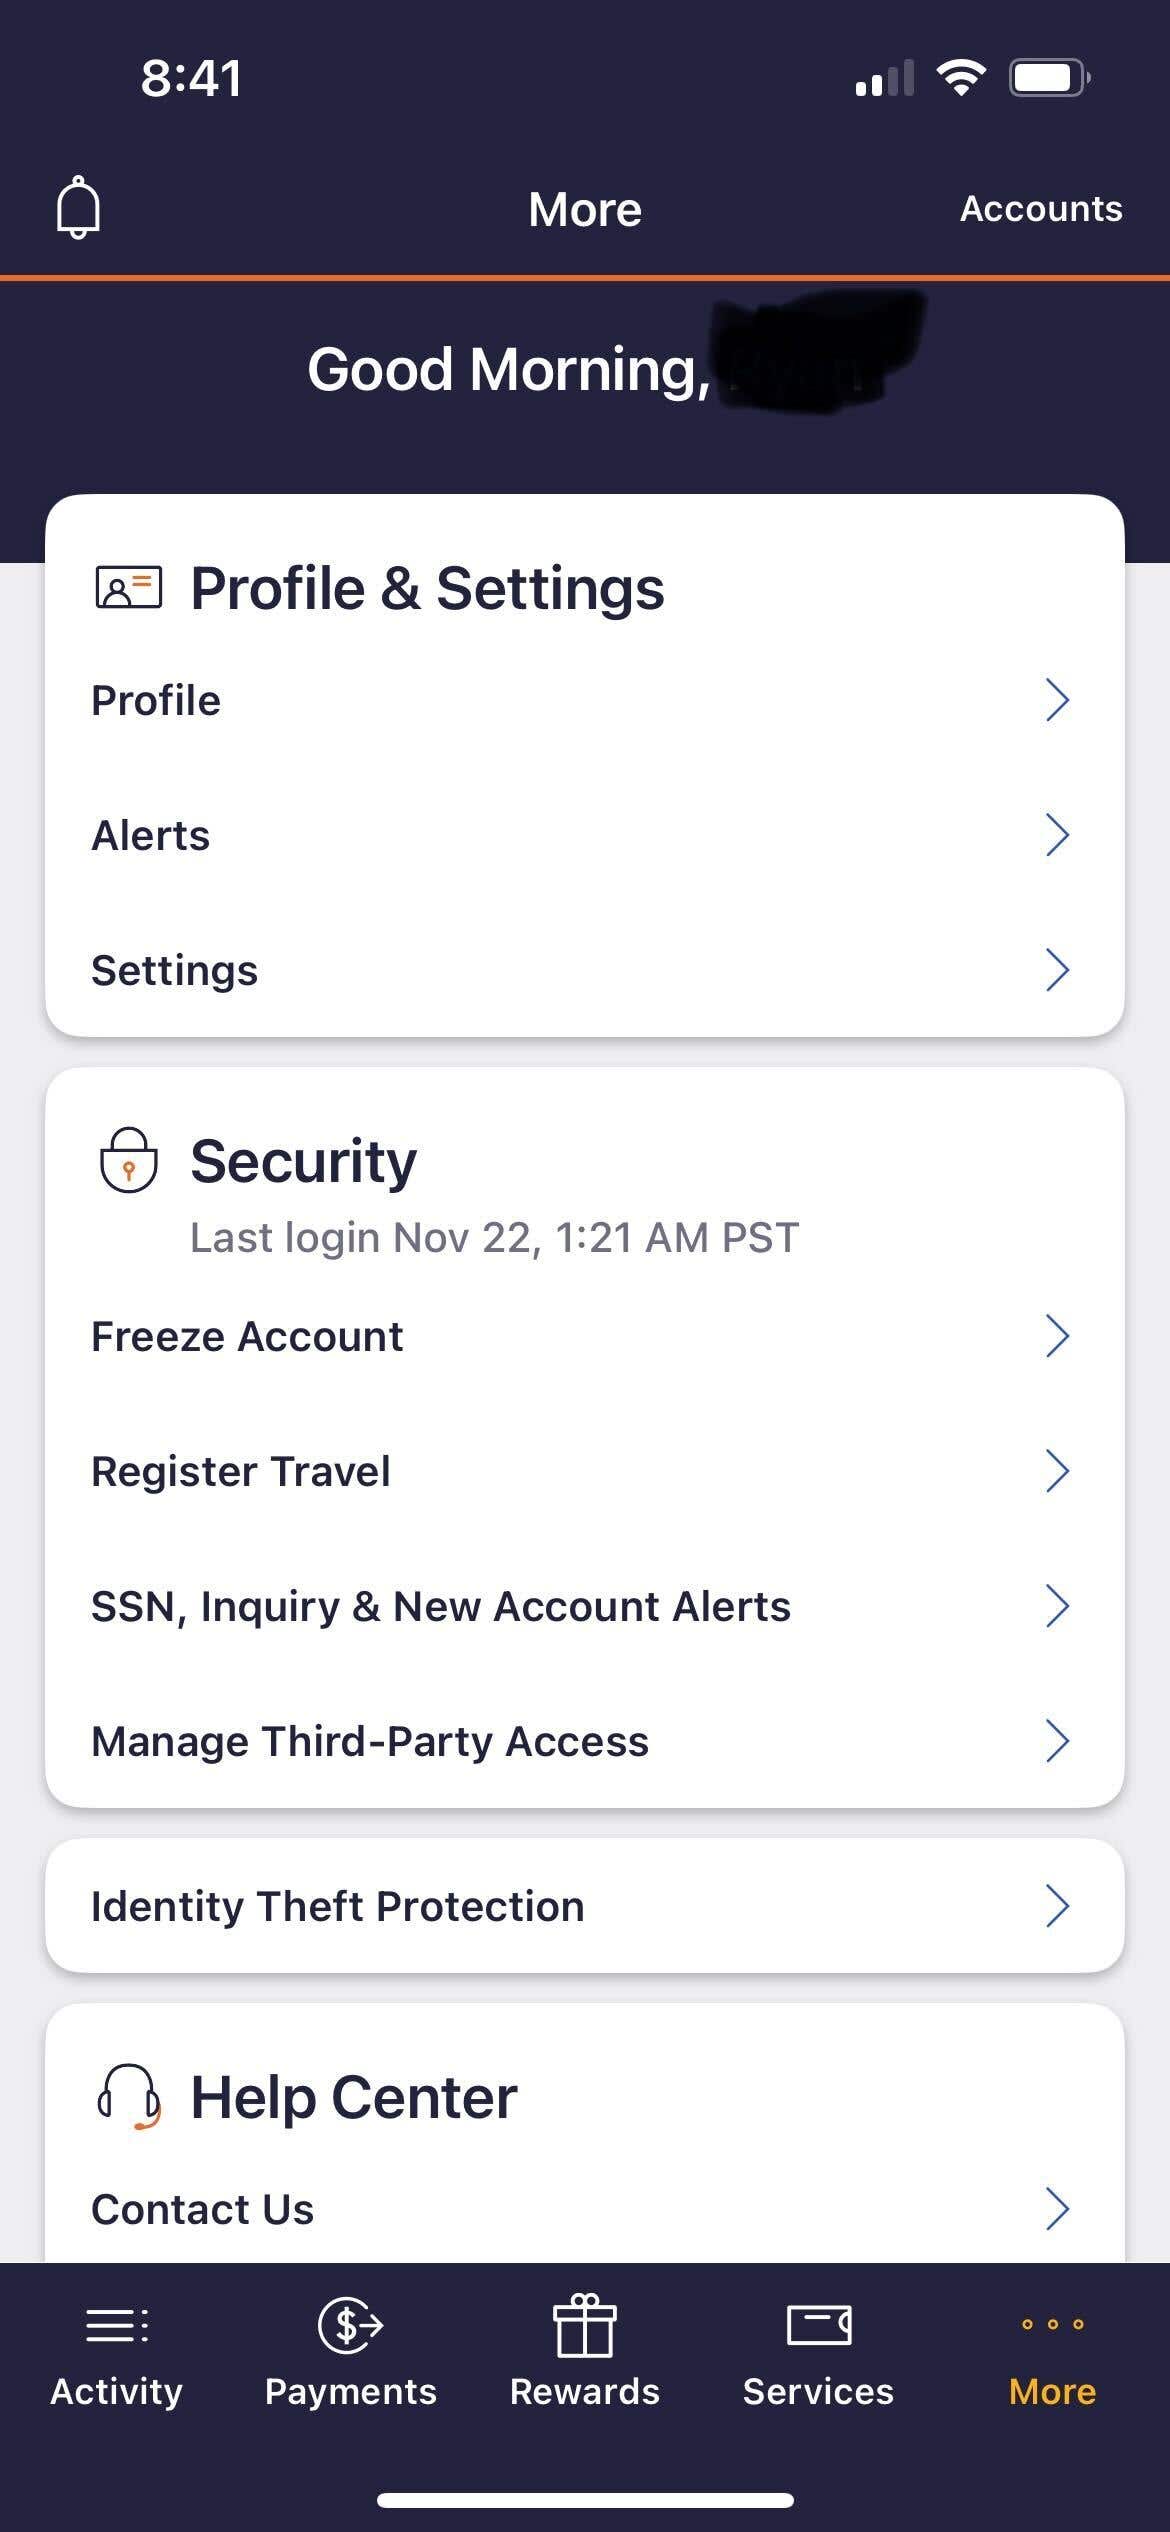Viewport: 1170px width, 2532px height.
Task: Open the Rewards gift icon
Action: point(585,2325)
